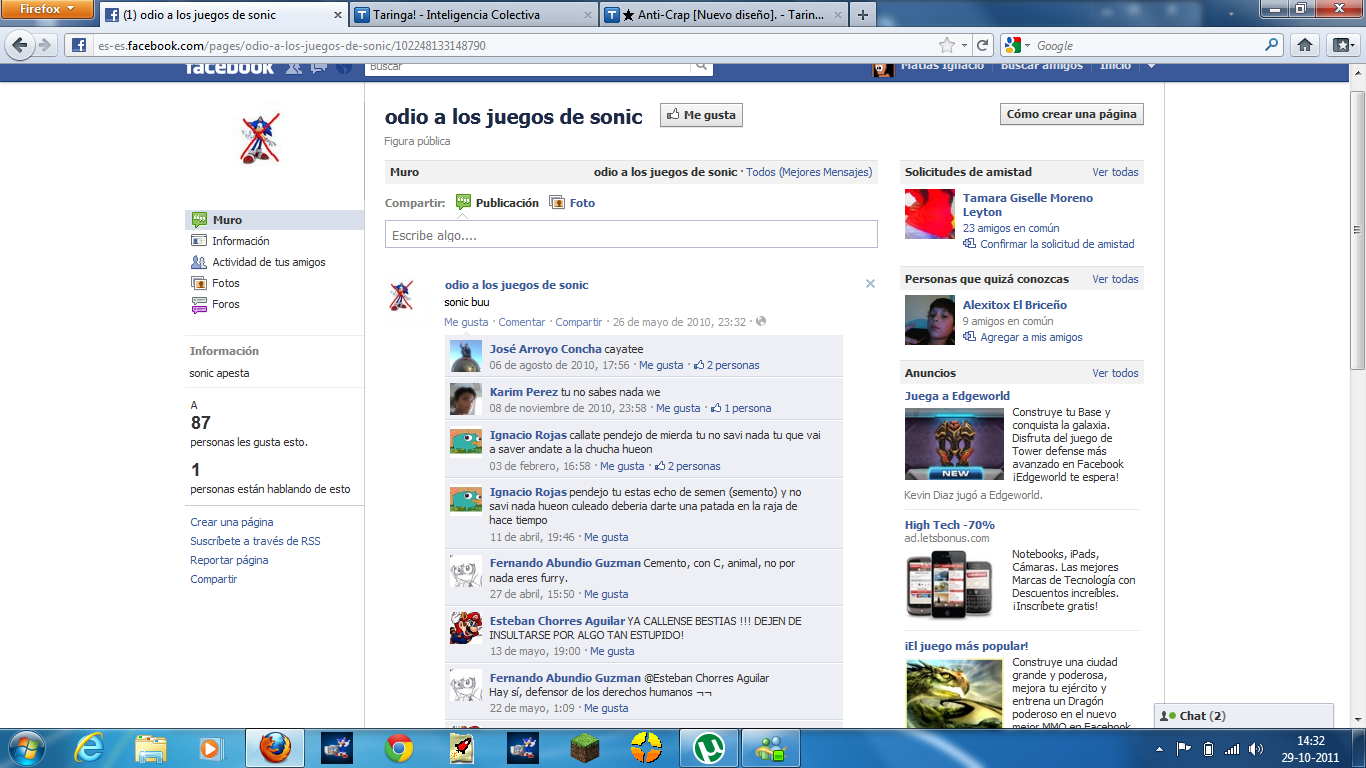Click 'Ver todas' next to Solicitudes de amistad

(x=1115, y=172)
